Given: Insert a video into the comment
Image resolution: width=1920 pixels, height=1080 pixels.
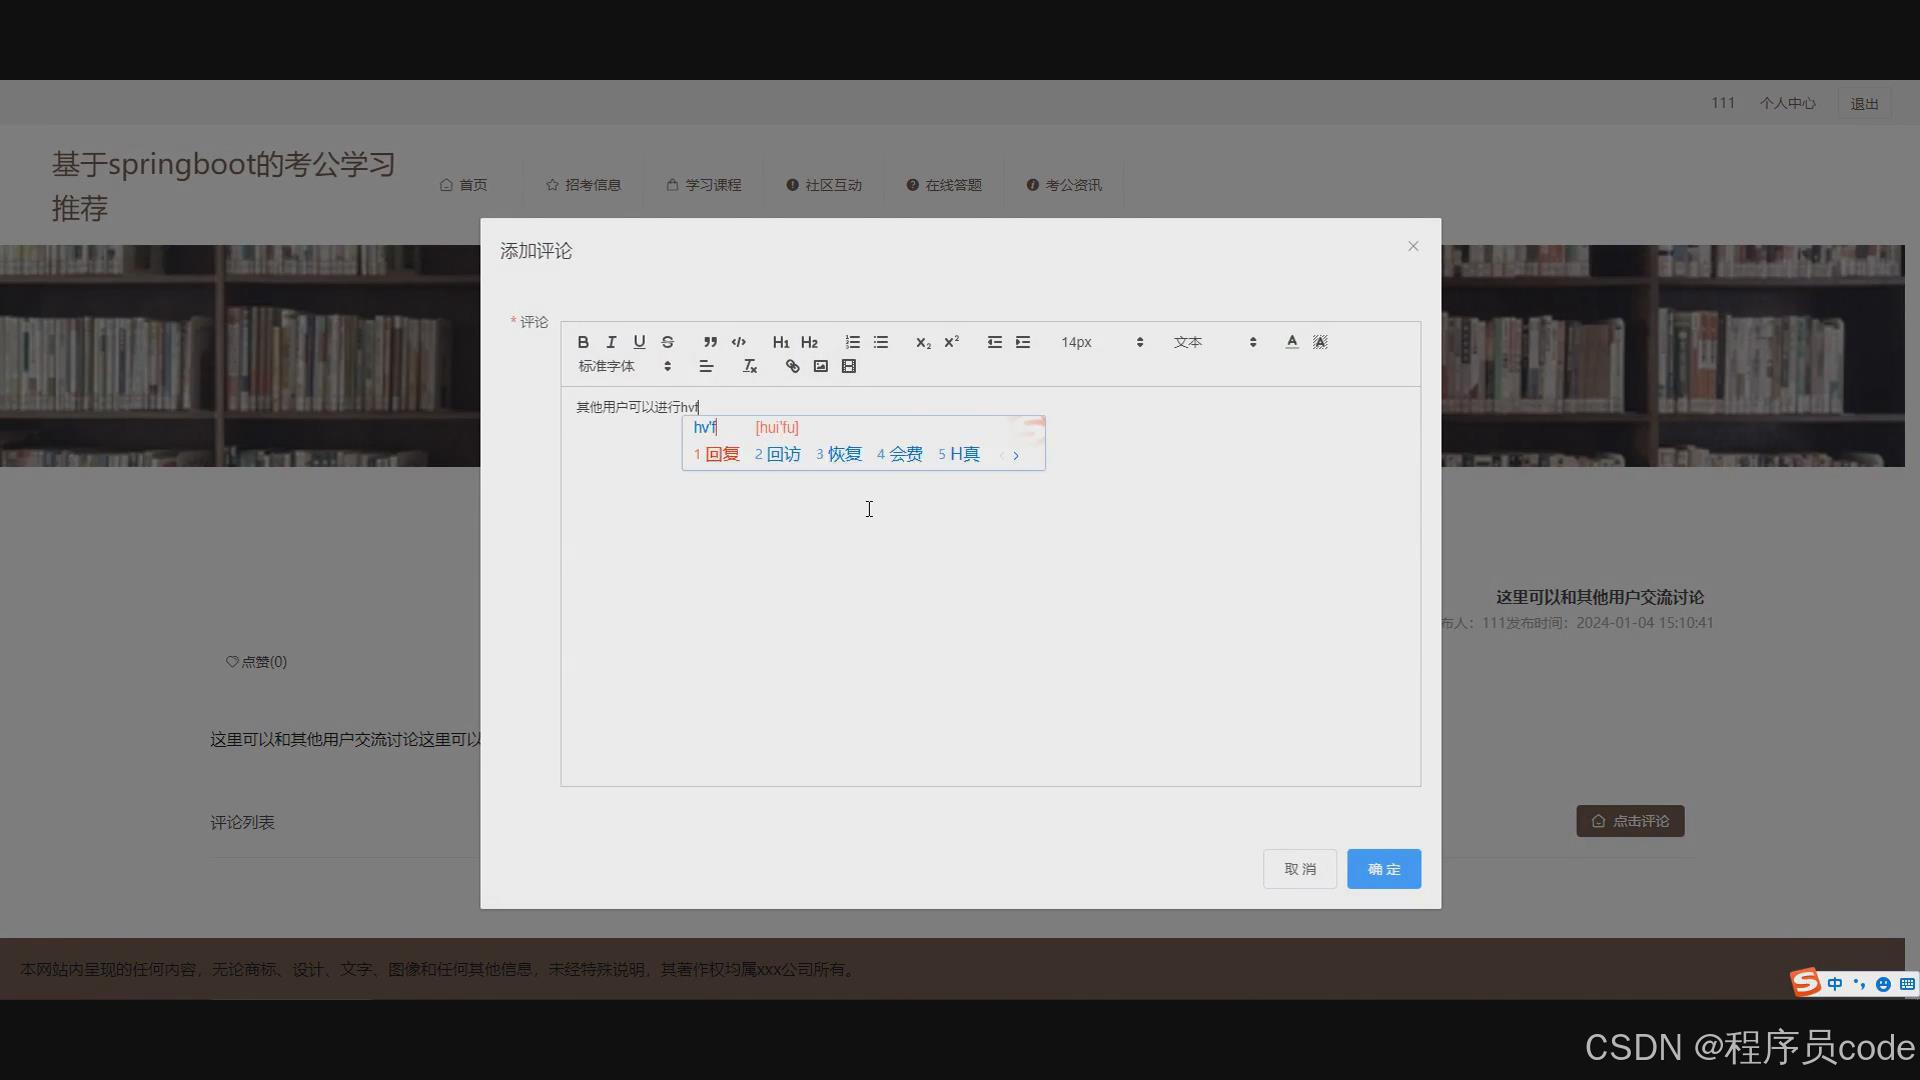Looking at the screenshot, I should pos(848,367).
